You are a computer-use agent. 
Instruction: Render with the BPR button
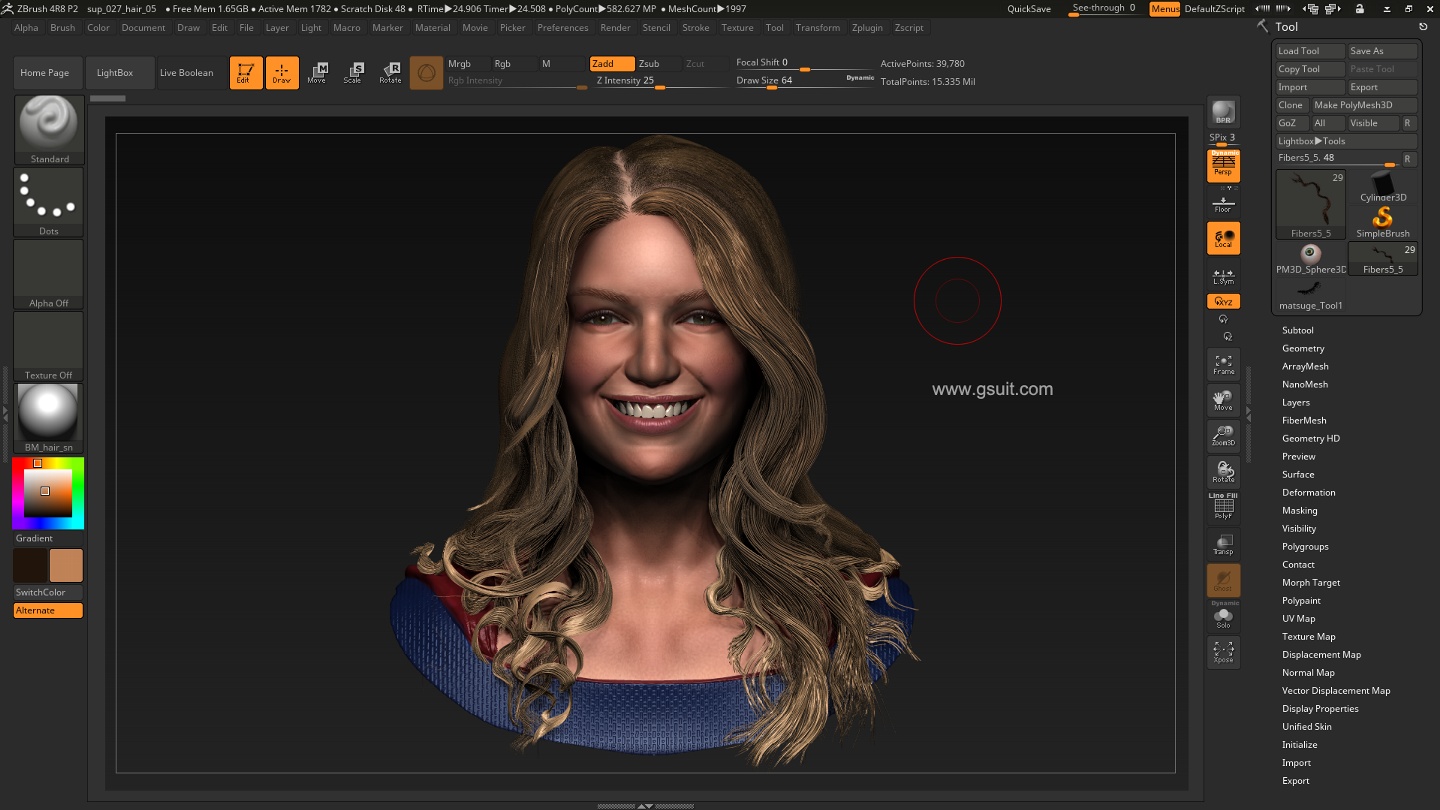click(x=1223, y=112)
